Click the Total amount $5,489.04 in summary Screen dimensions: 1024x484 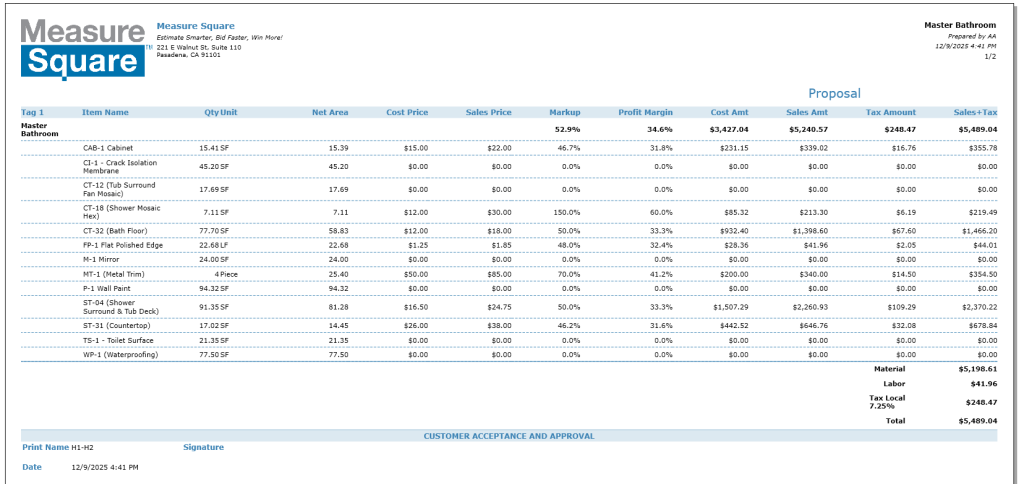point(977,421)
